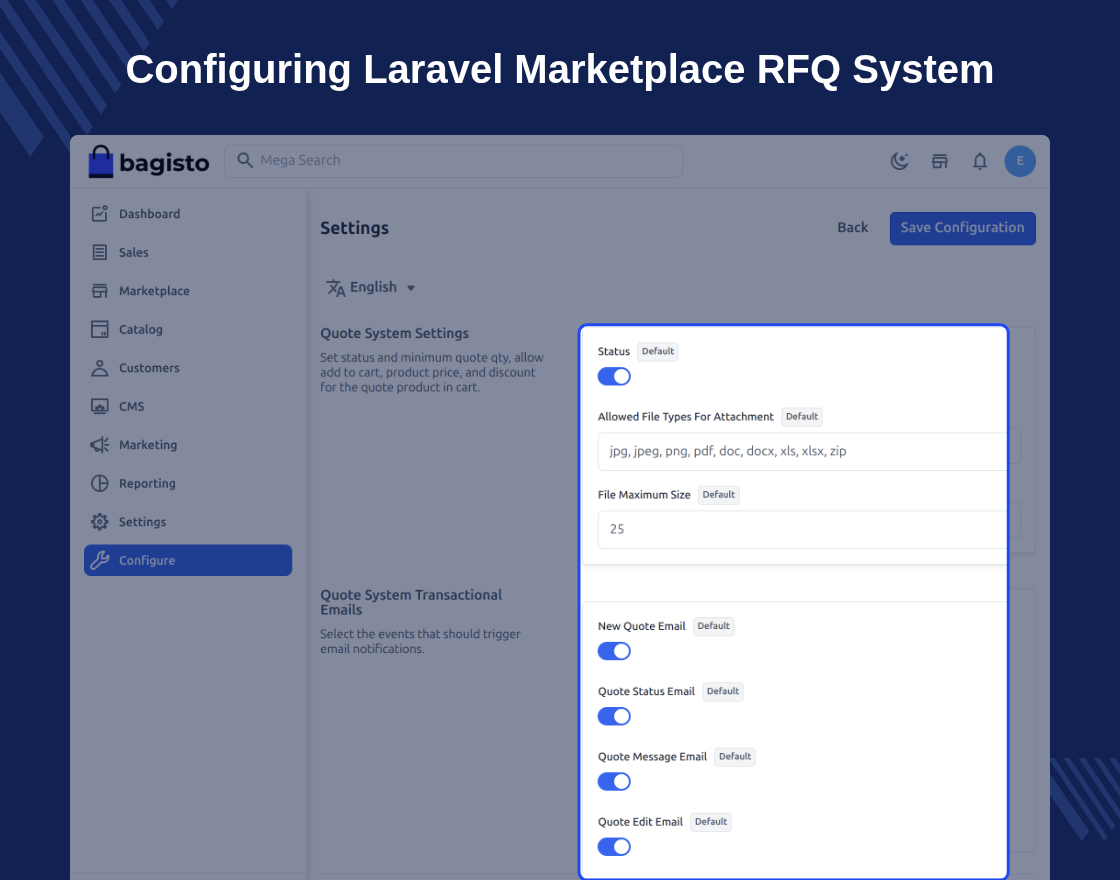Click Default badge beside Allowed File Types
The image size is (1120, 880).
(x=801, y=417)
